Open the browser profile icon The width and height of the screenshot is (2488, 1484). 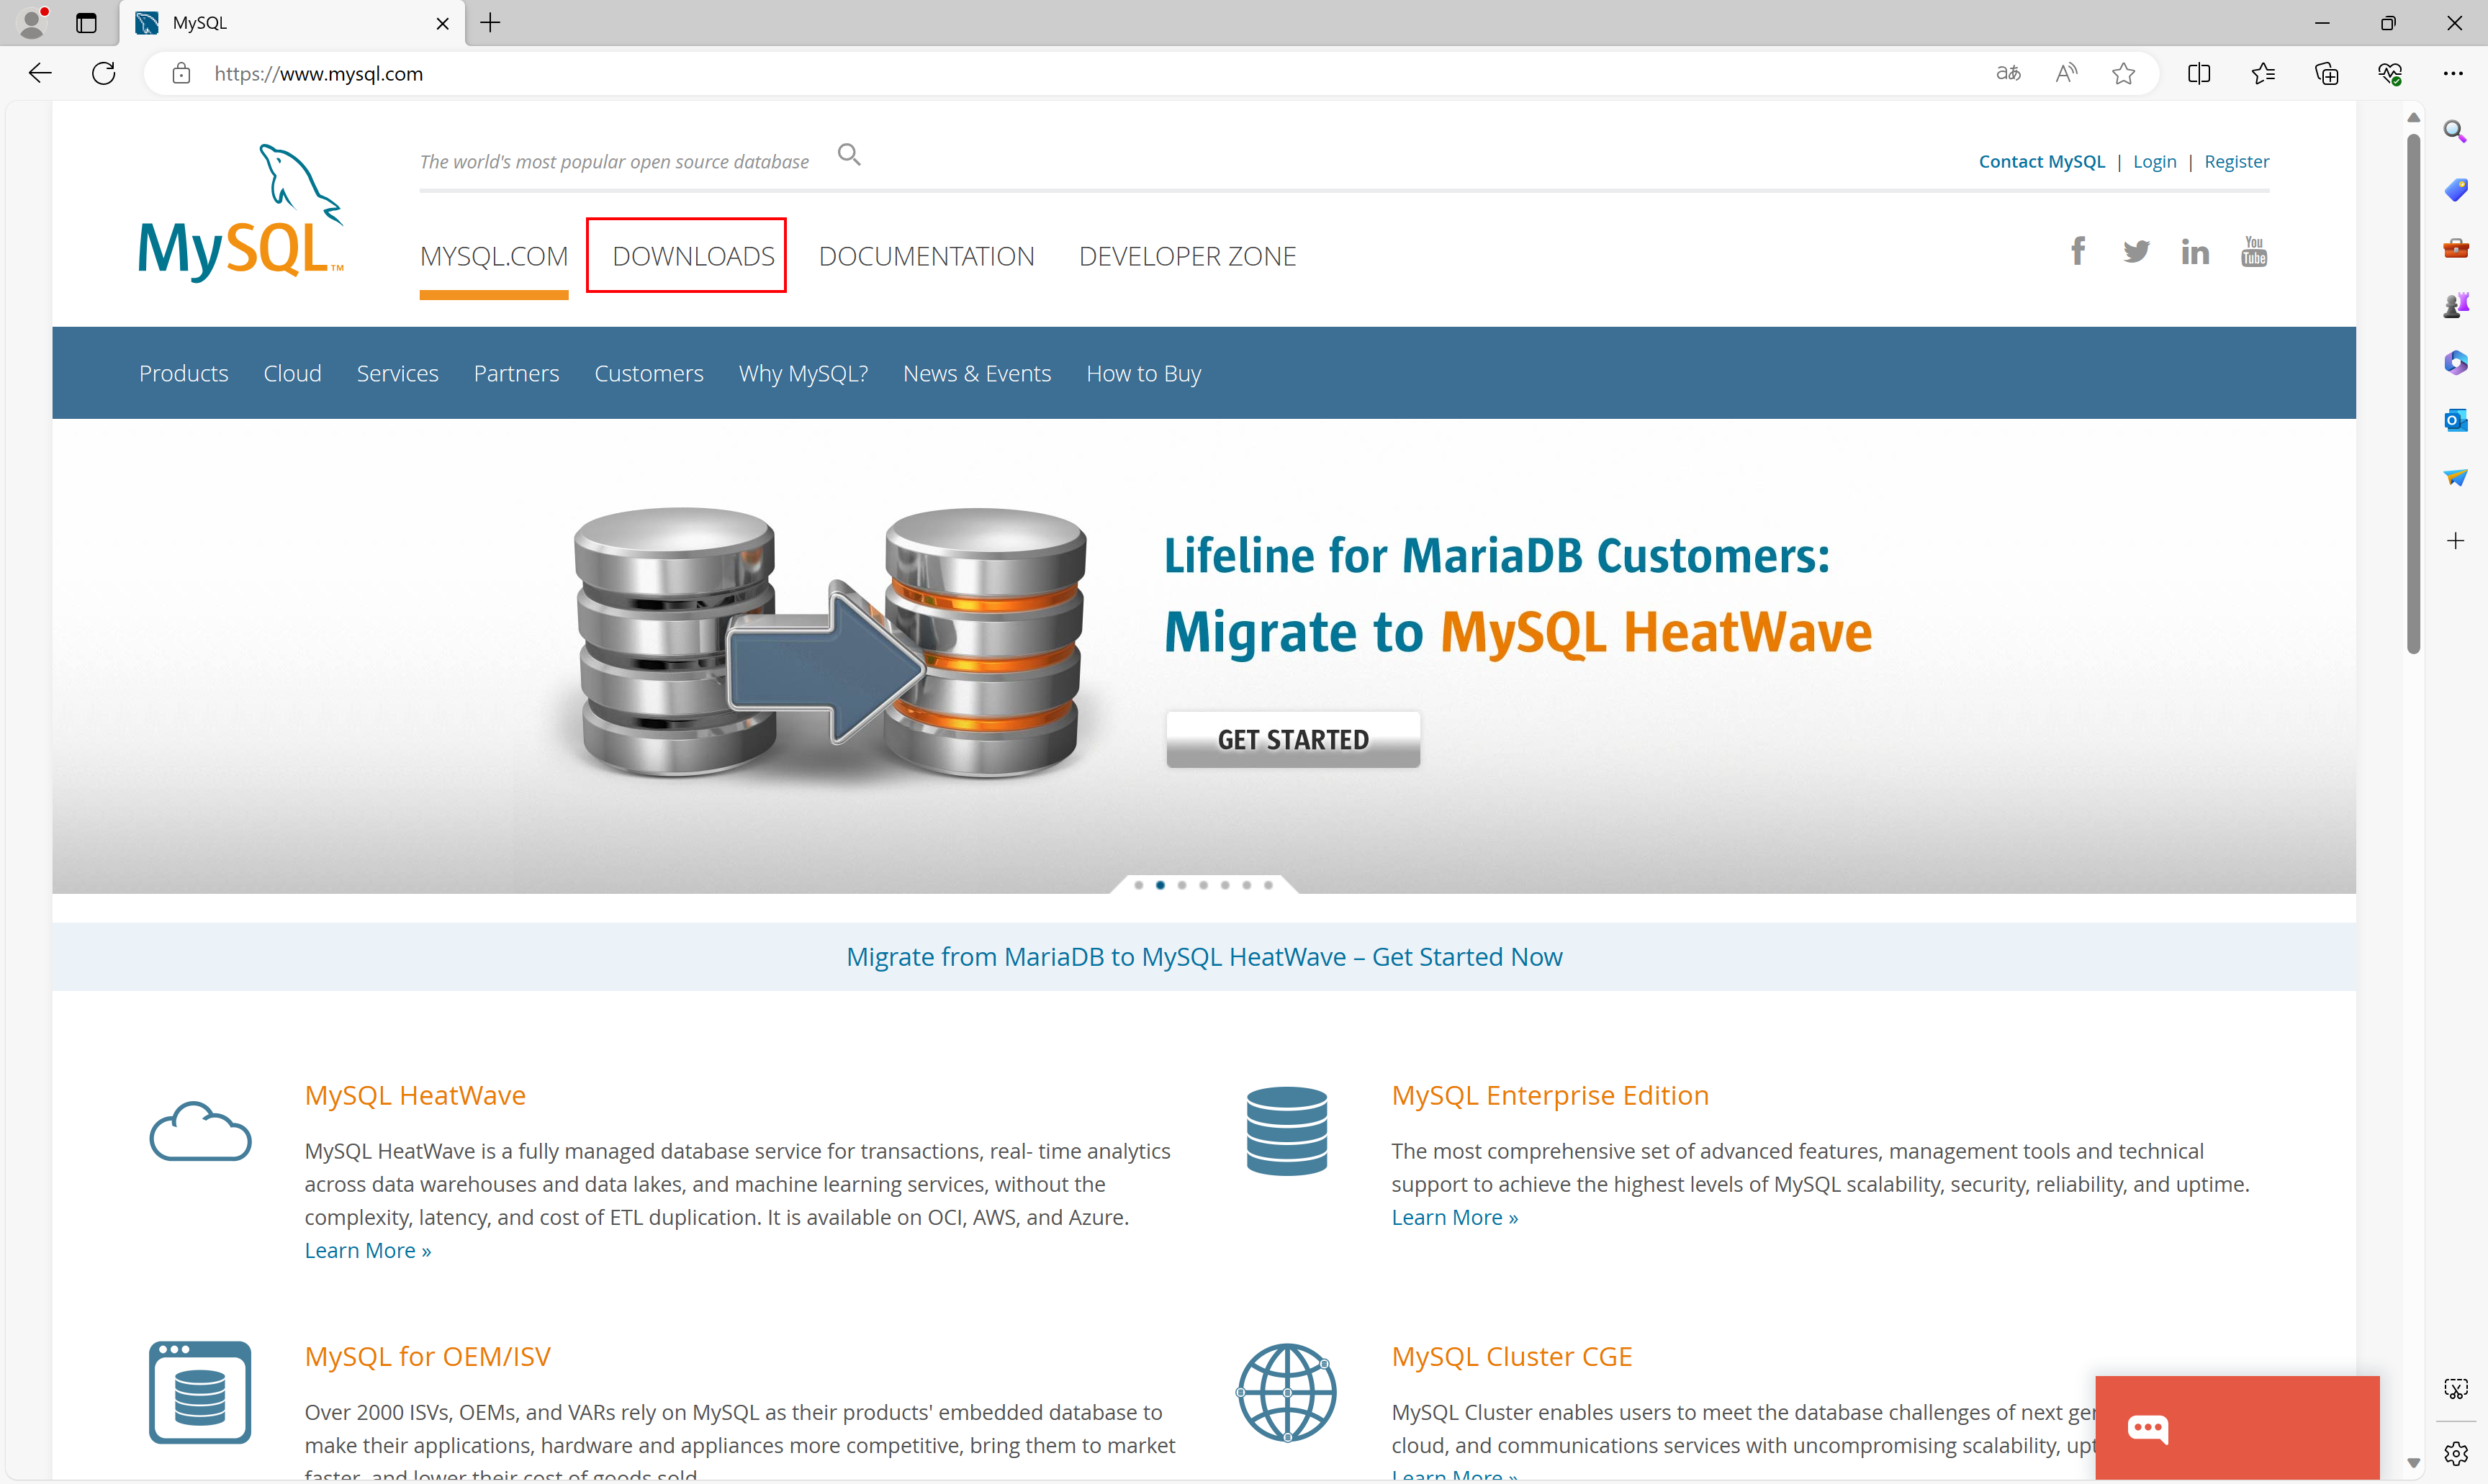33,22
